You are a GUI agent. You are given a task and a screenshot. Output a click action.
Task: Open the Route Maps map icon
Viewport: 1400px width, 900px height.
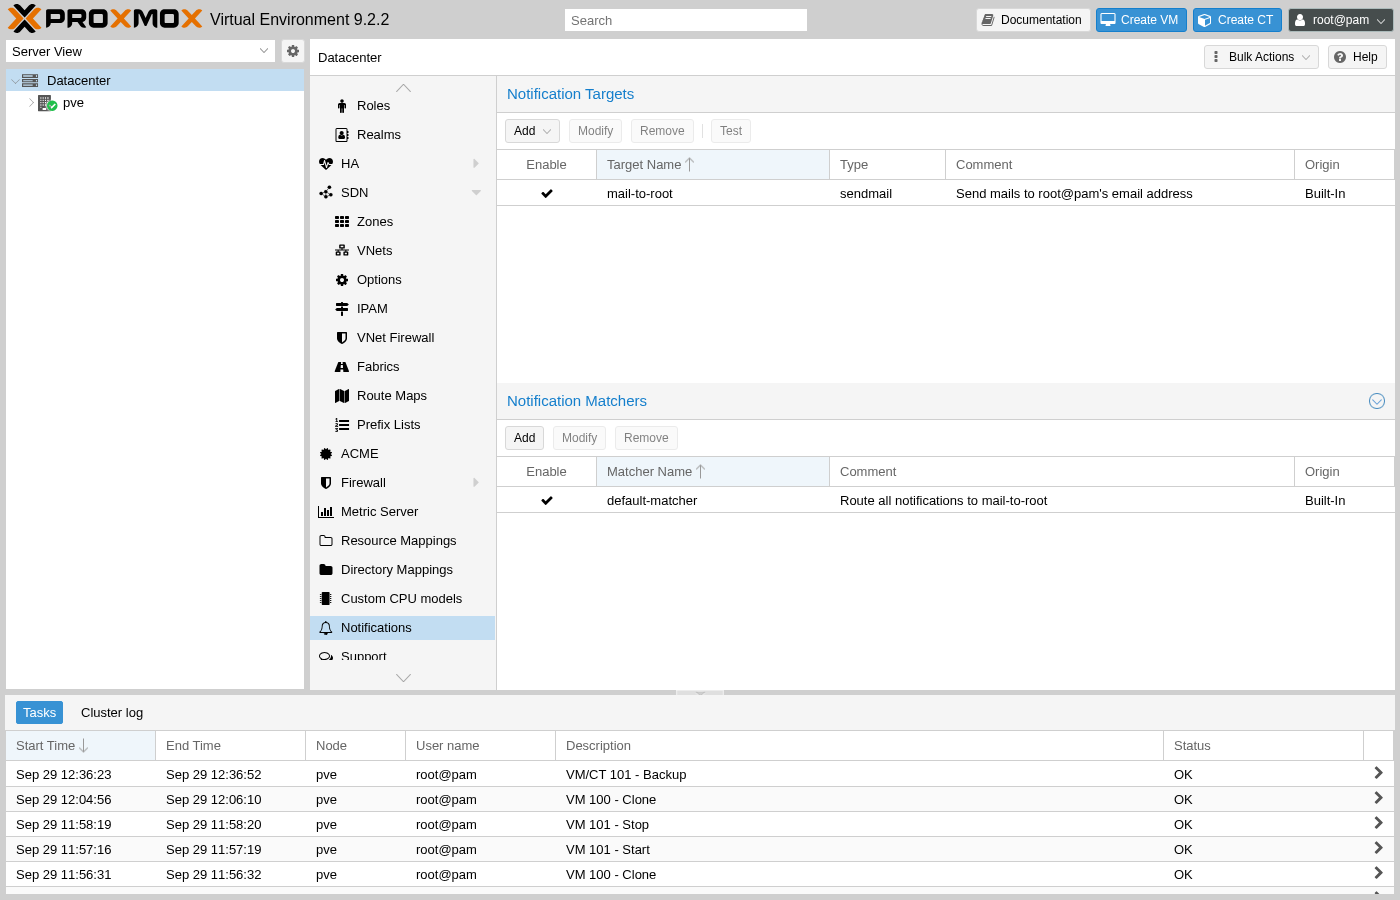(x=342, y=396)
